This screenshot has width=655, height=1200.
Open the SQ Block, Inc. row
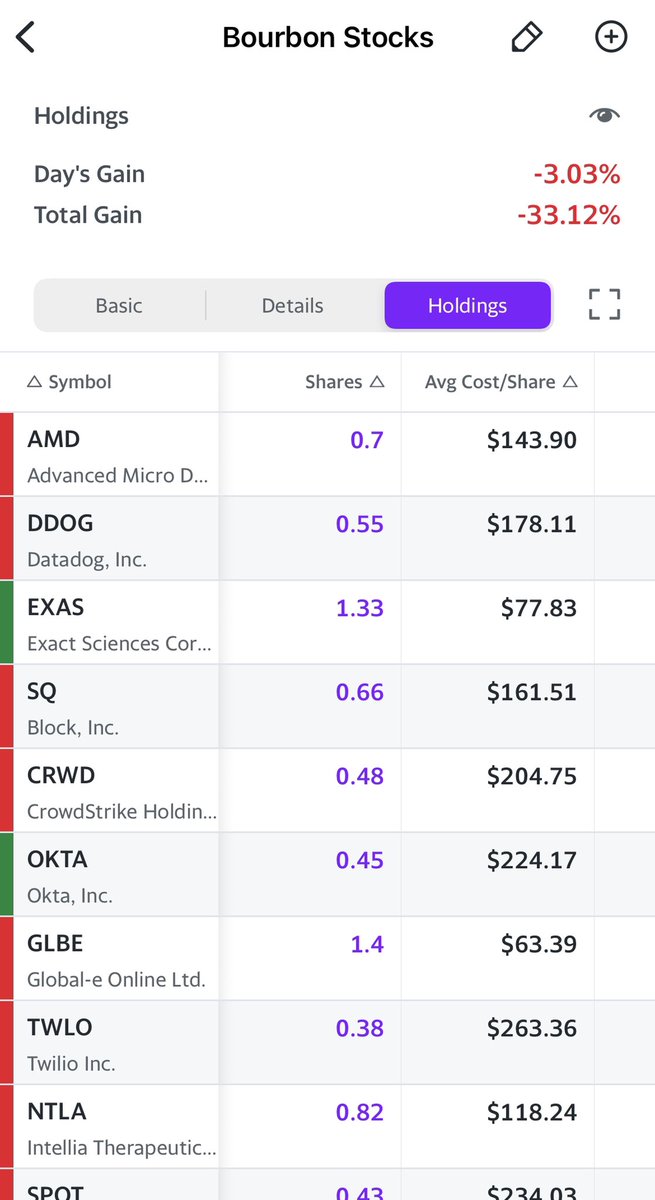click(327, 706)
